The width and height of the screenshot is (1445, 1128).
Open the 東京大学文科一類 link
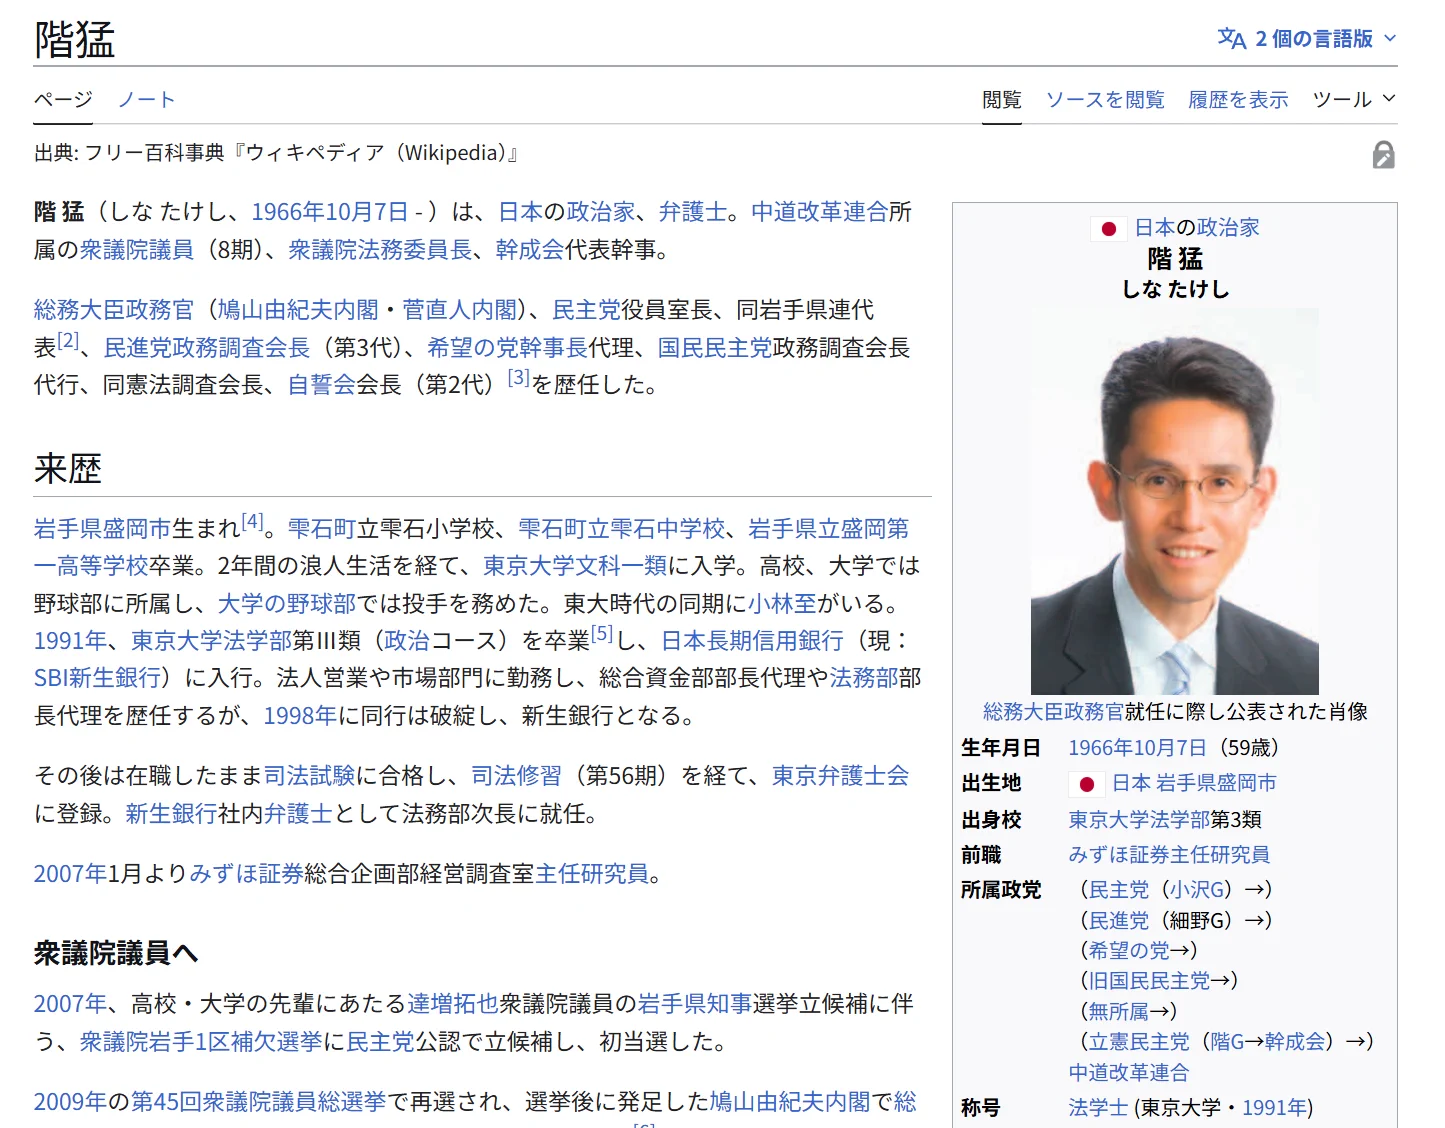[x=575, y=565]
